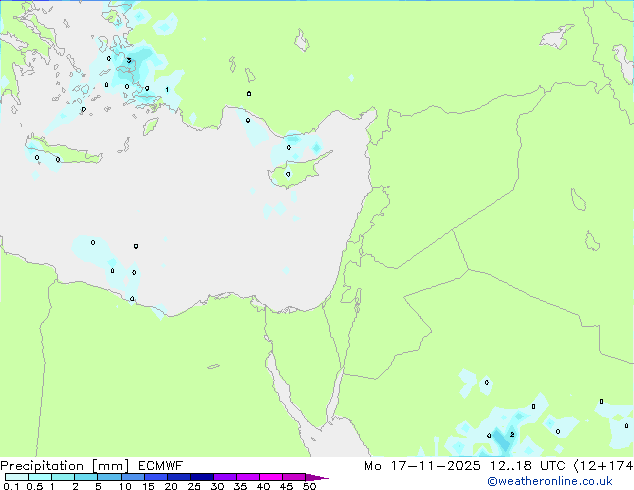Click the precipitation value "3" on map
634x490 pixels.
pos(129,61)
